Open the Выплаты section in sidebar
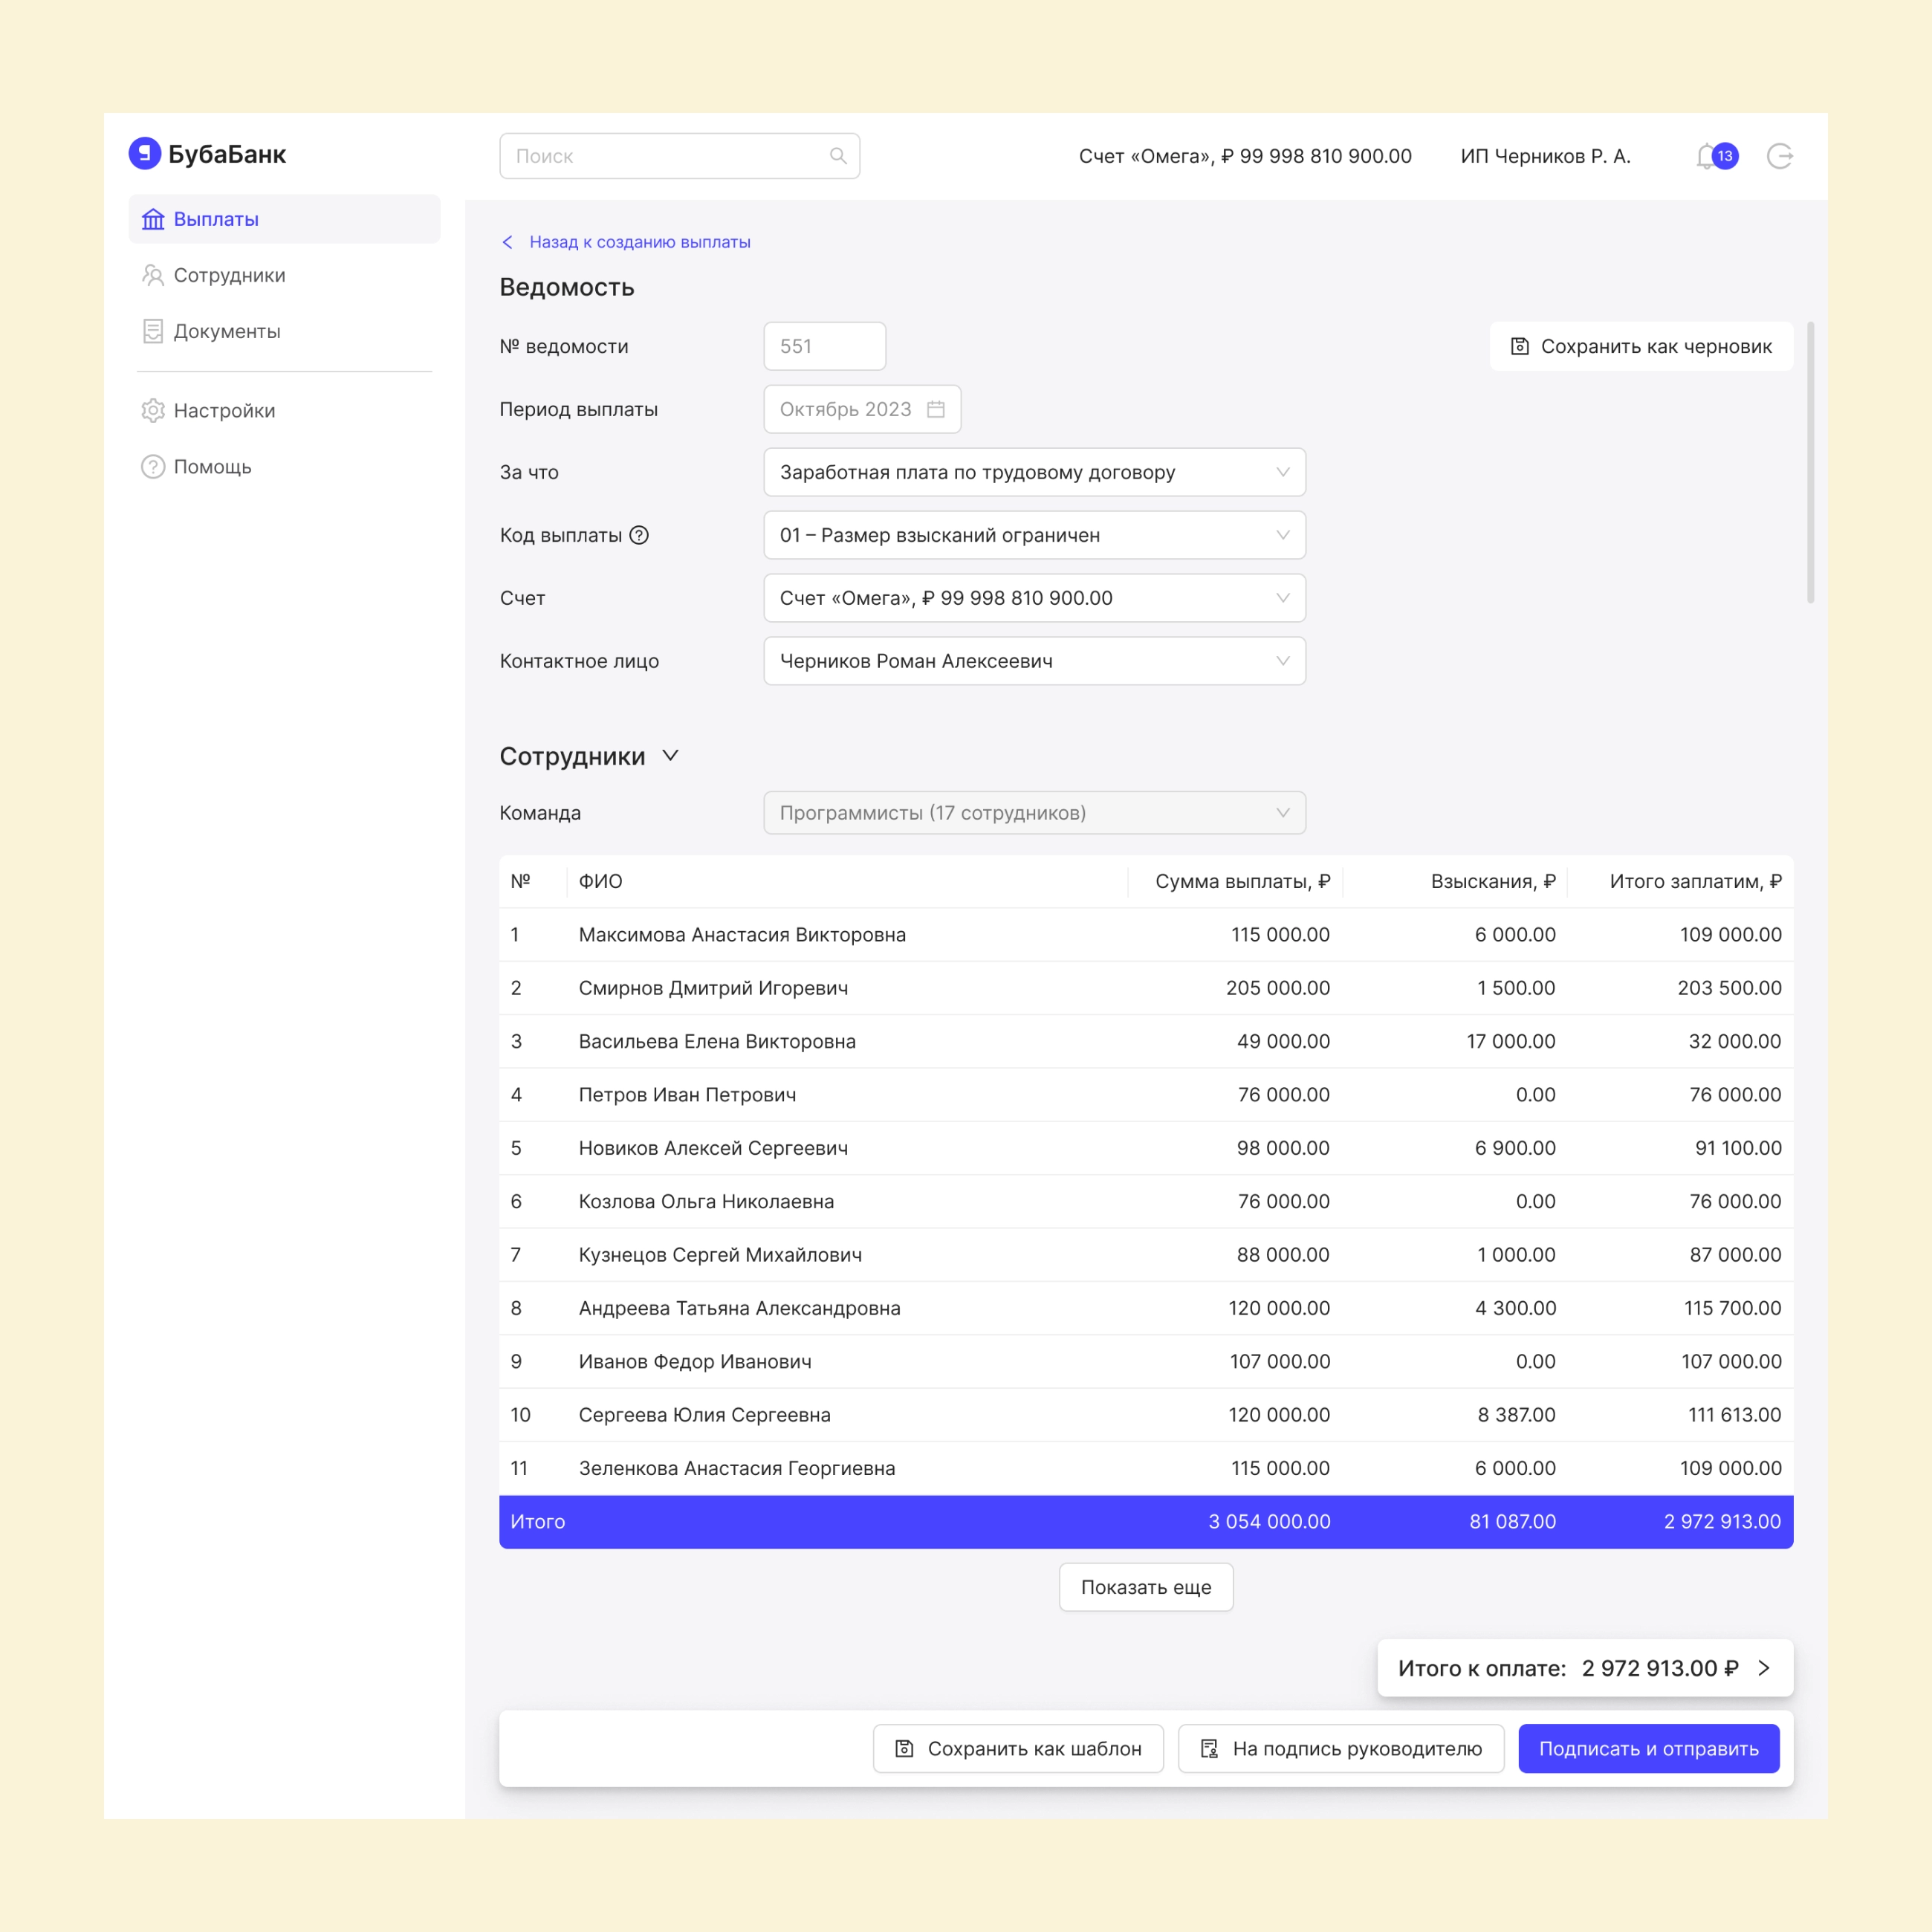The width and height of the screenshot is (1932, 1932). coord(284,219)
